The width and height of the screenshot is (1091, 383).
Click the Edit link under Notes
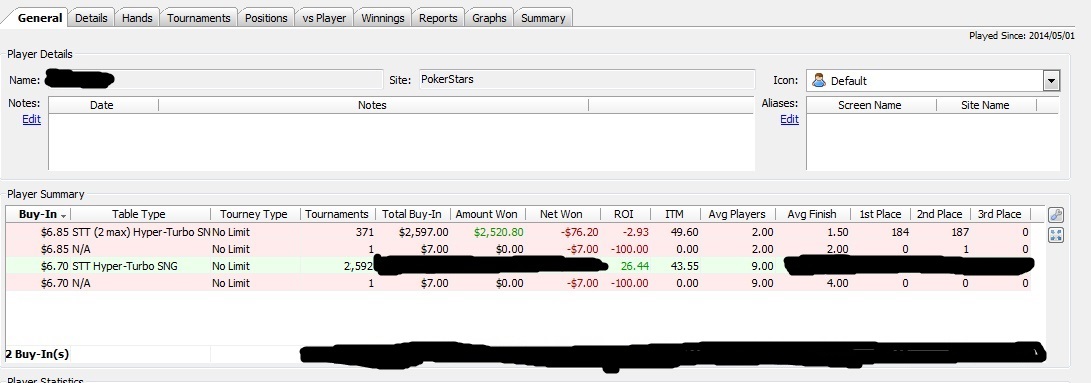pos(31,119)
